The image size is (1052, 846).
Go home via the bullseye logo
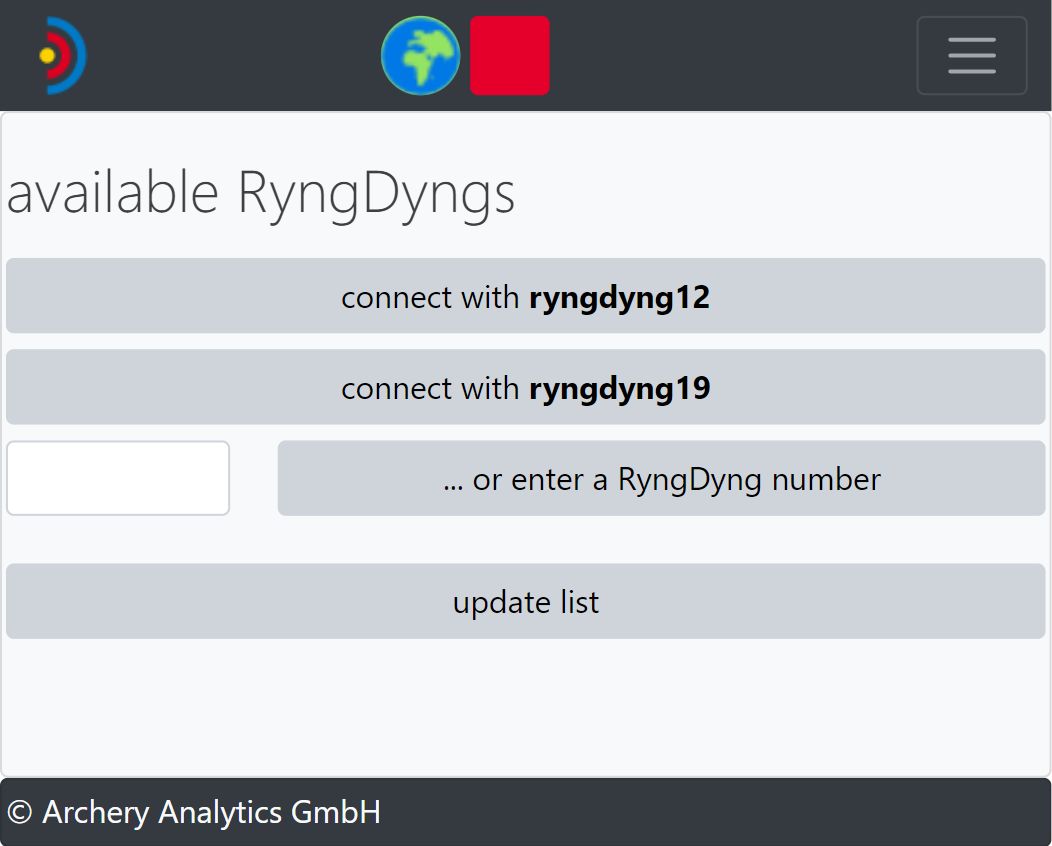pyautogui.click(x=62, y=56)
